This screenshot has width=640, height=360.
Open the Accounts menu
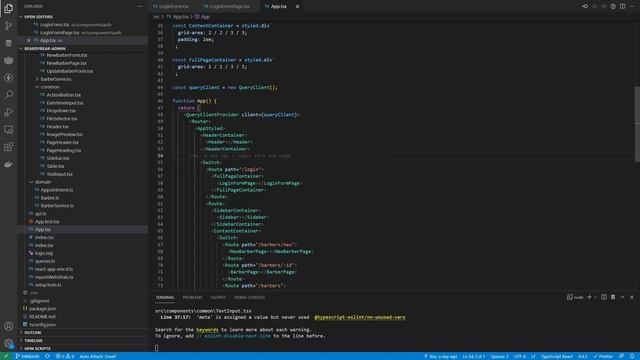(x=8, y=326)
